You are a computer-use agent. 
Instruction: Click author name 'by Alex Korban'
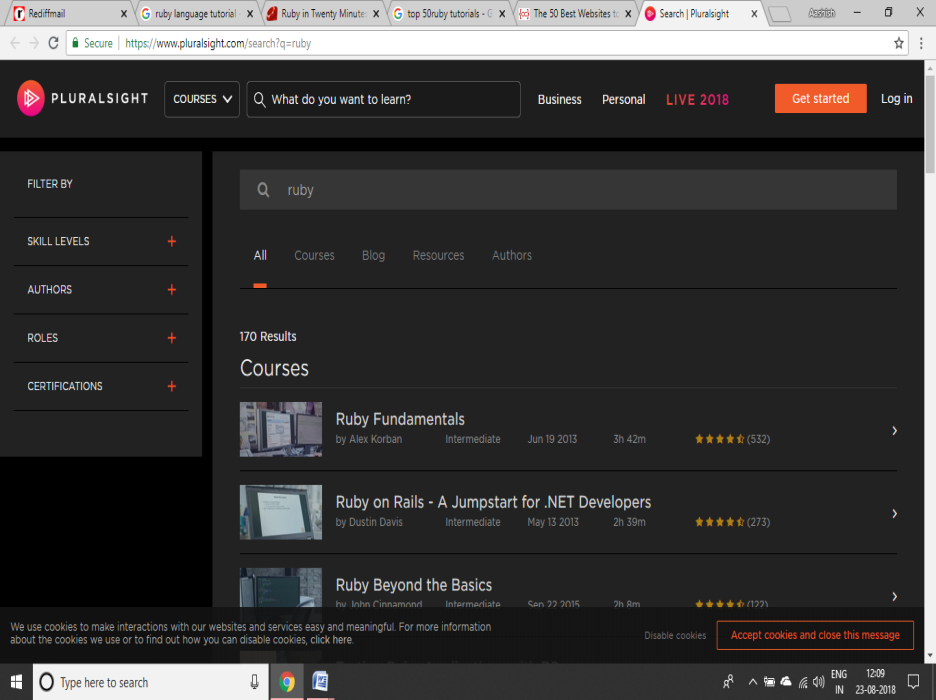click(369, 439)
